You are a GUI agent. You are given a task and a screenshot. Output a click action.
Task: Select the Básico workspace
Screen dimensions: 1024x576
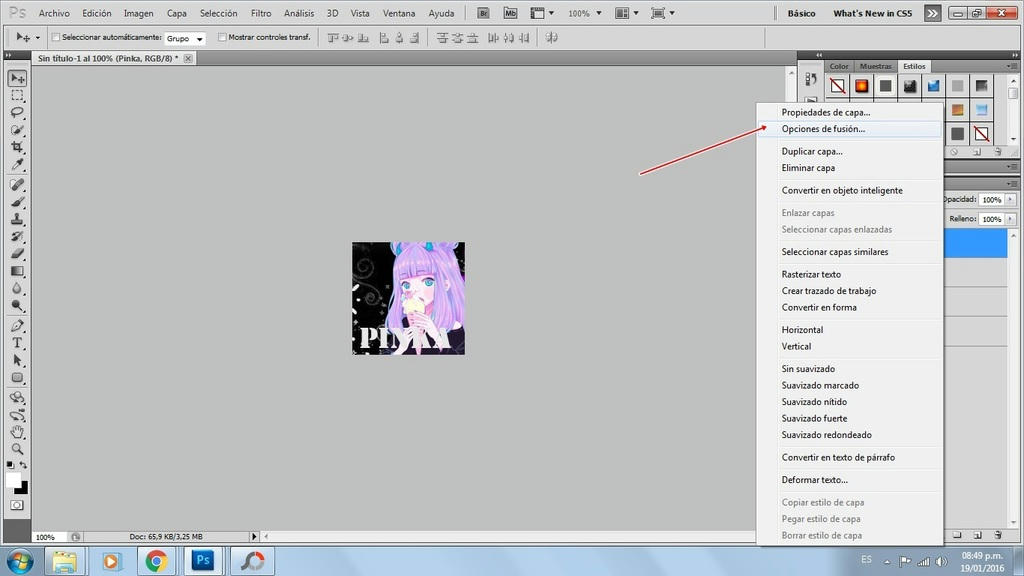click(x=801, y=13)
